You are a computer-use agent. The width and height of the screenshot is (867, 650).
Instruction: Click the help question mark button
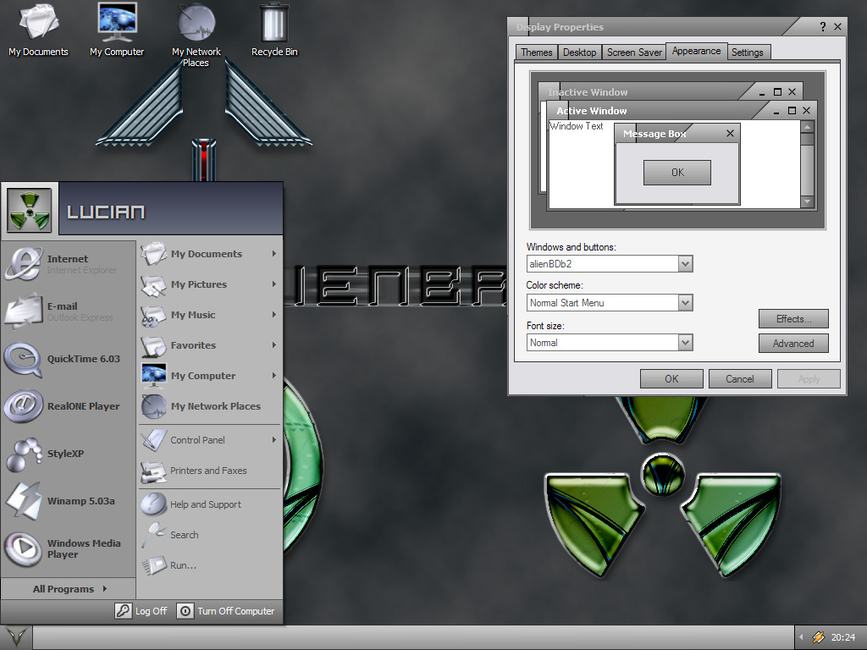coord(823,27)
